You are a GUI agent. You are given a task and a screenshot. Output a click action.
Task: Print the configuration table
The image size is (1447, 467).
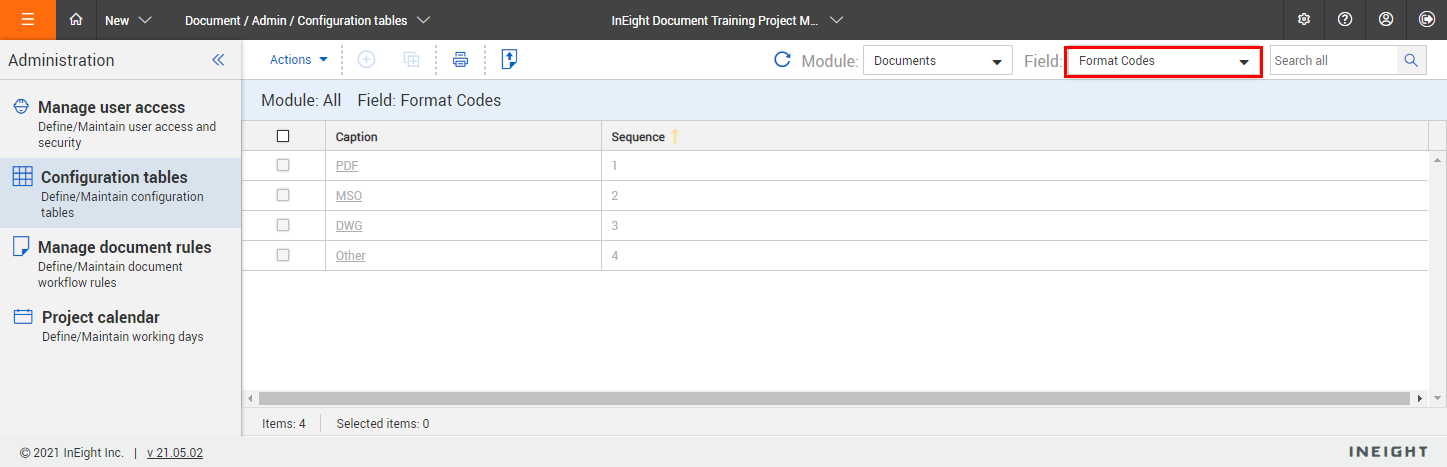(460, 60)
